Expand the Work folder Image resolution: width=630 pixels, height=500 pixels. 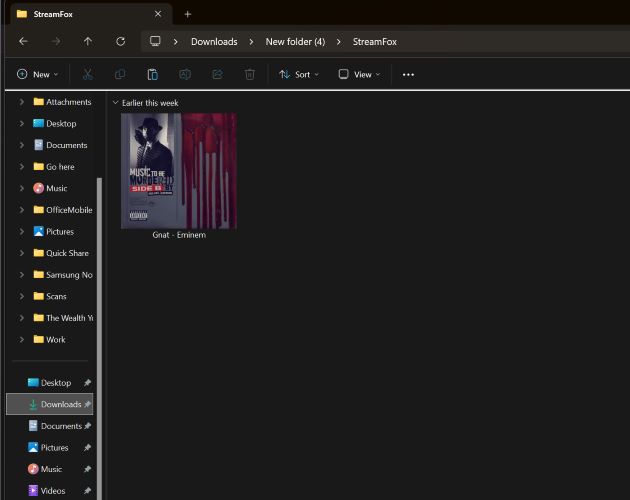[21, 340]
